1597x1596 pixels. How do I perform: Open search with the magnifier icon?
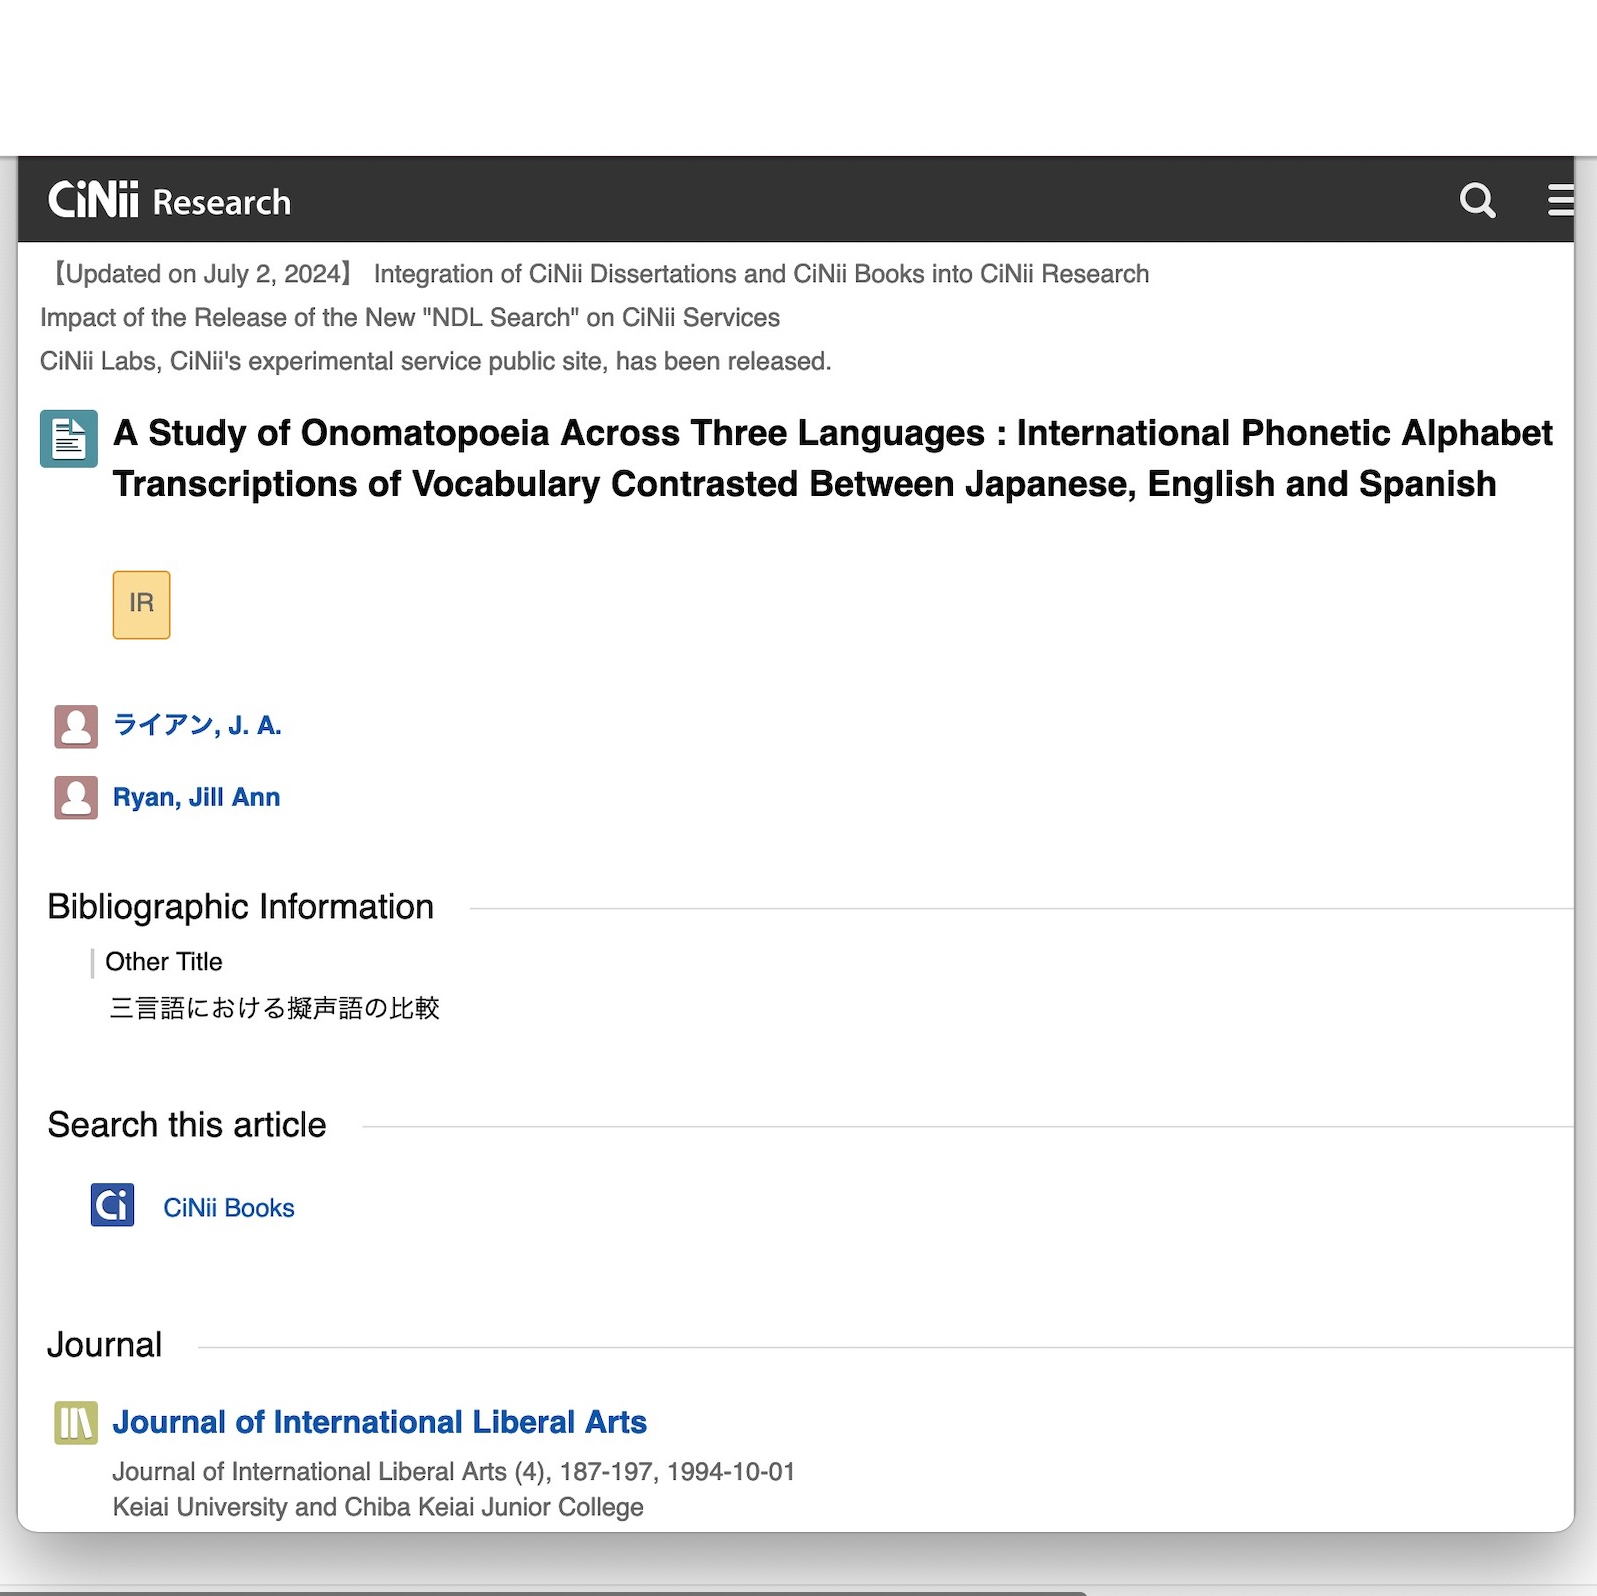tap(1477, 200)
